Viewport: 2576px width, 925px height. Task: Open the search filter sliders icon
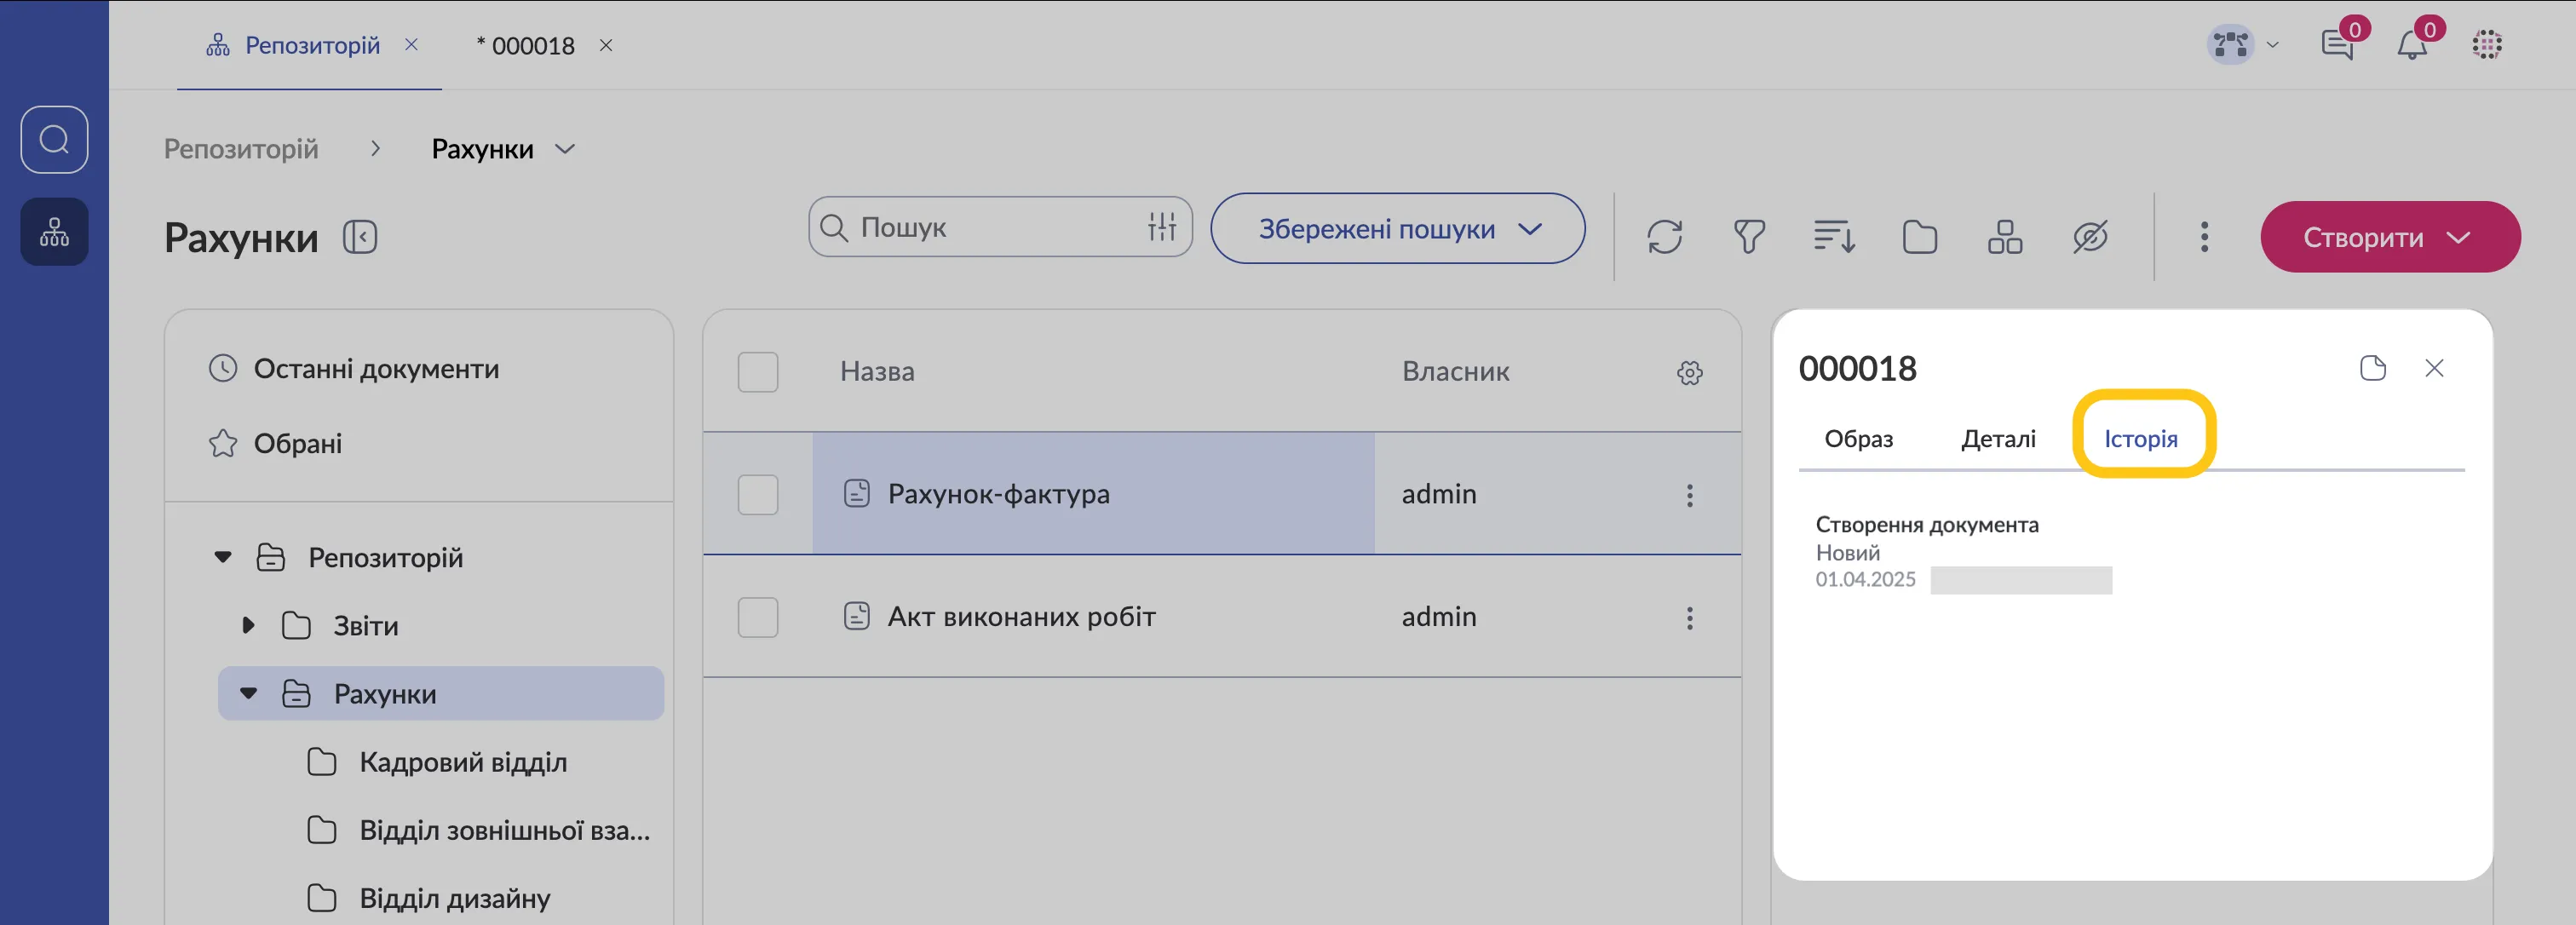click(1161, 227)
